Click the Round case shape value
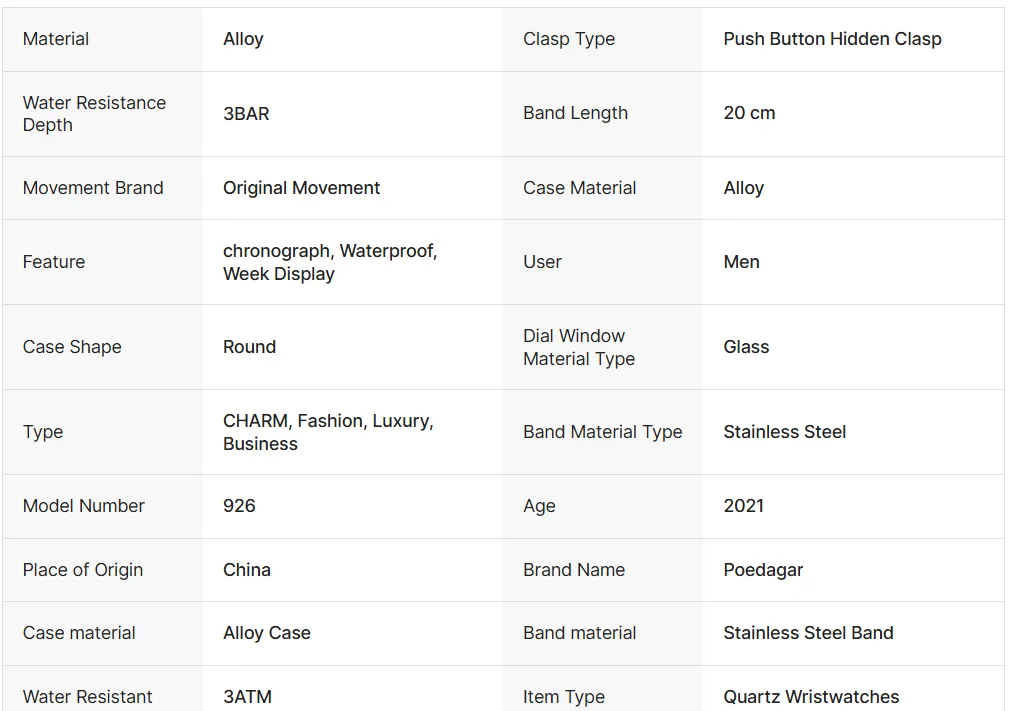The width and height of the screenshot is (1015, 711). 249,347
